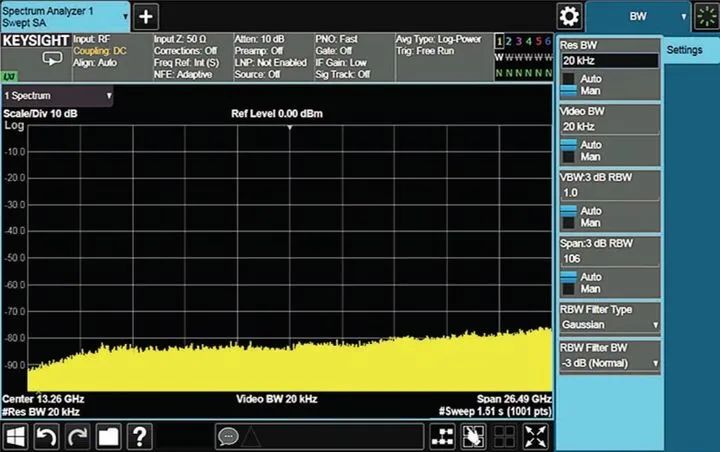Open help with the question mark icon

click(x=139, y=436)
